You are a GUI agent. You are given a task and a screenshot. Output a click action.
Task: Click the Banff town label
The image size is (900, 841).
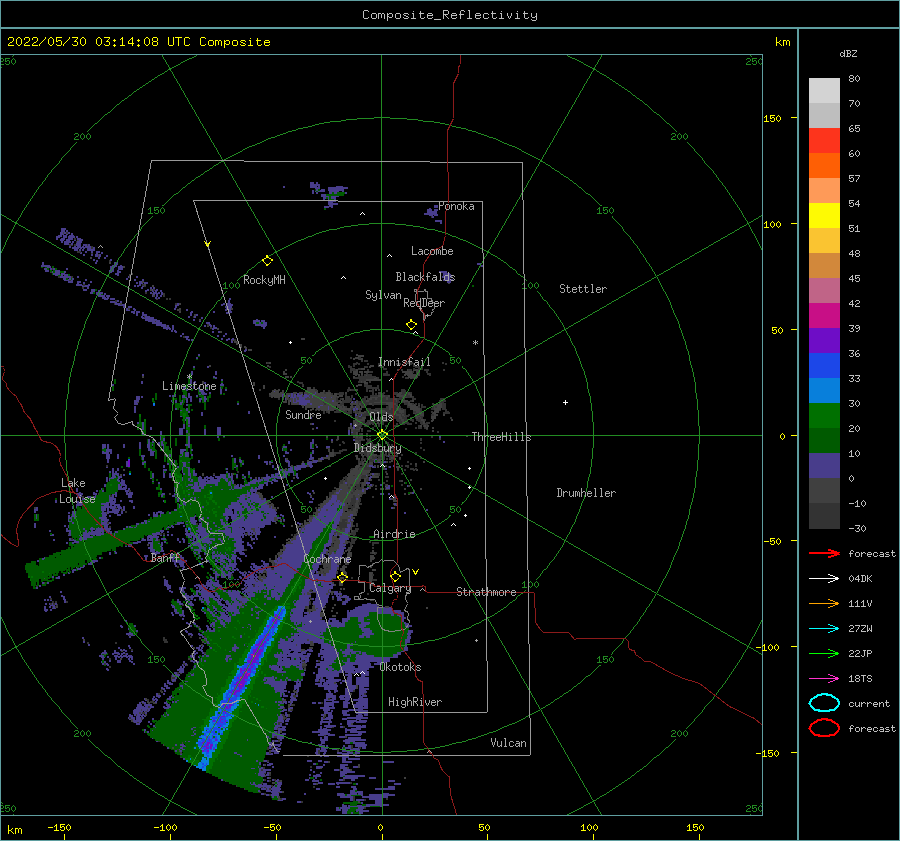coord(164,558)
